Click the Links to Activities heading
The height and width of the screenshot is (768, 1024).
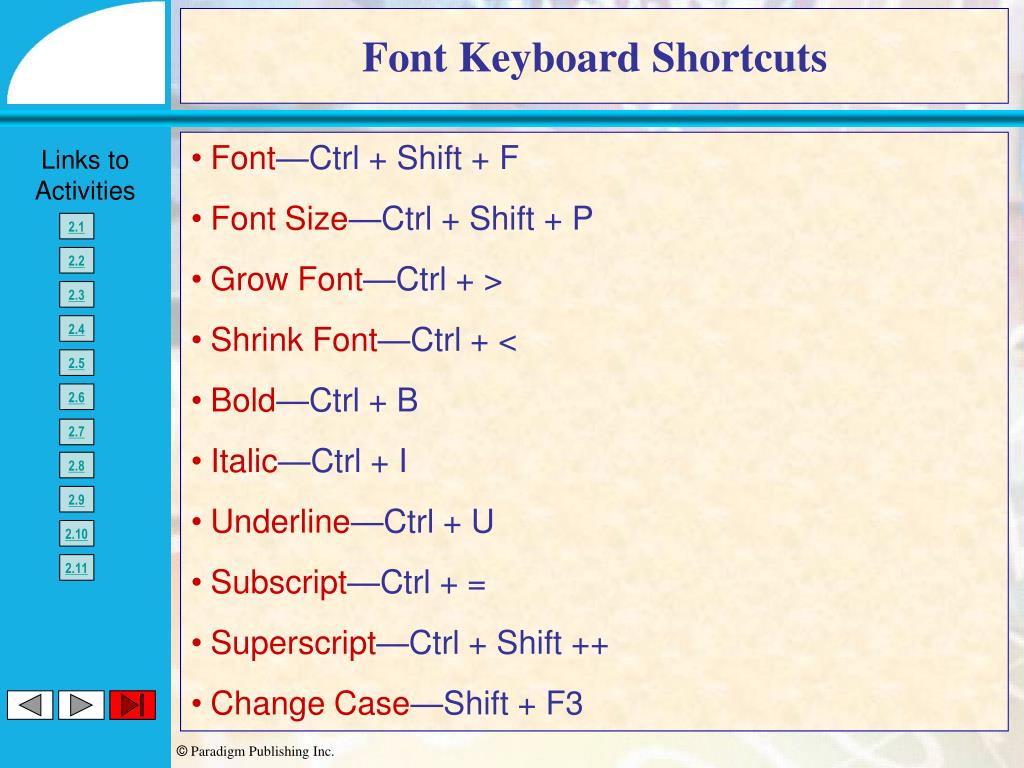tap(85, 175)
